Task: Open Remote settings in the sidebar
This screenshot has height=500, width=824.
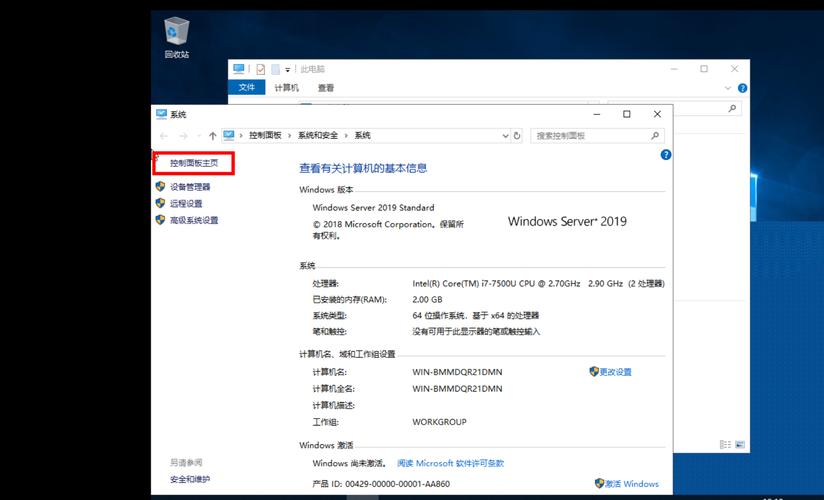Action: pos(186,203)
